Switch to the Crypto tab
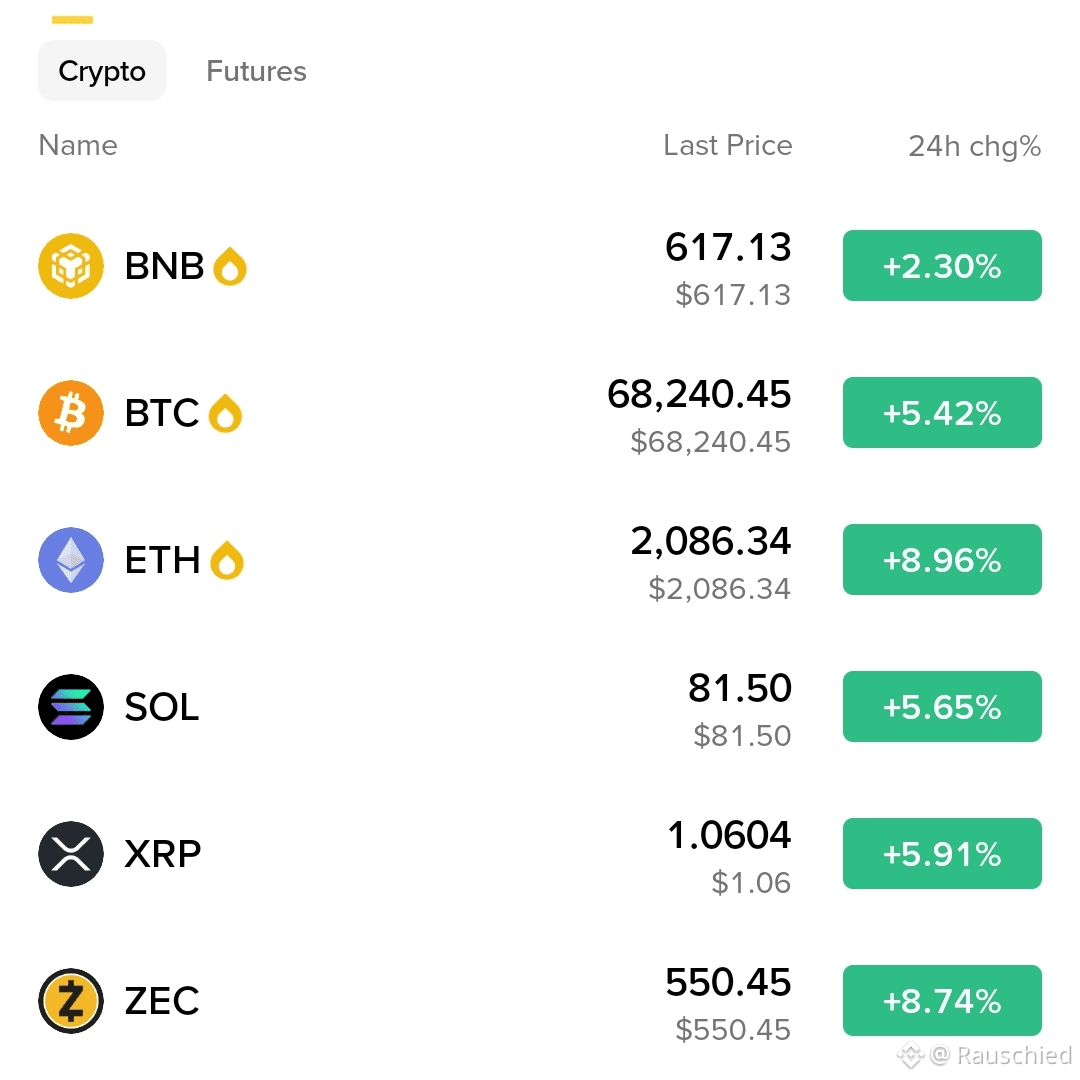Screen dimensions: 1080x1080 pos(102,71)
